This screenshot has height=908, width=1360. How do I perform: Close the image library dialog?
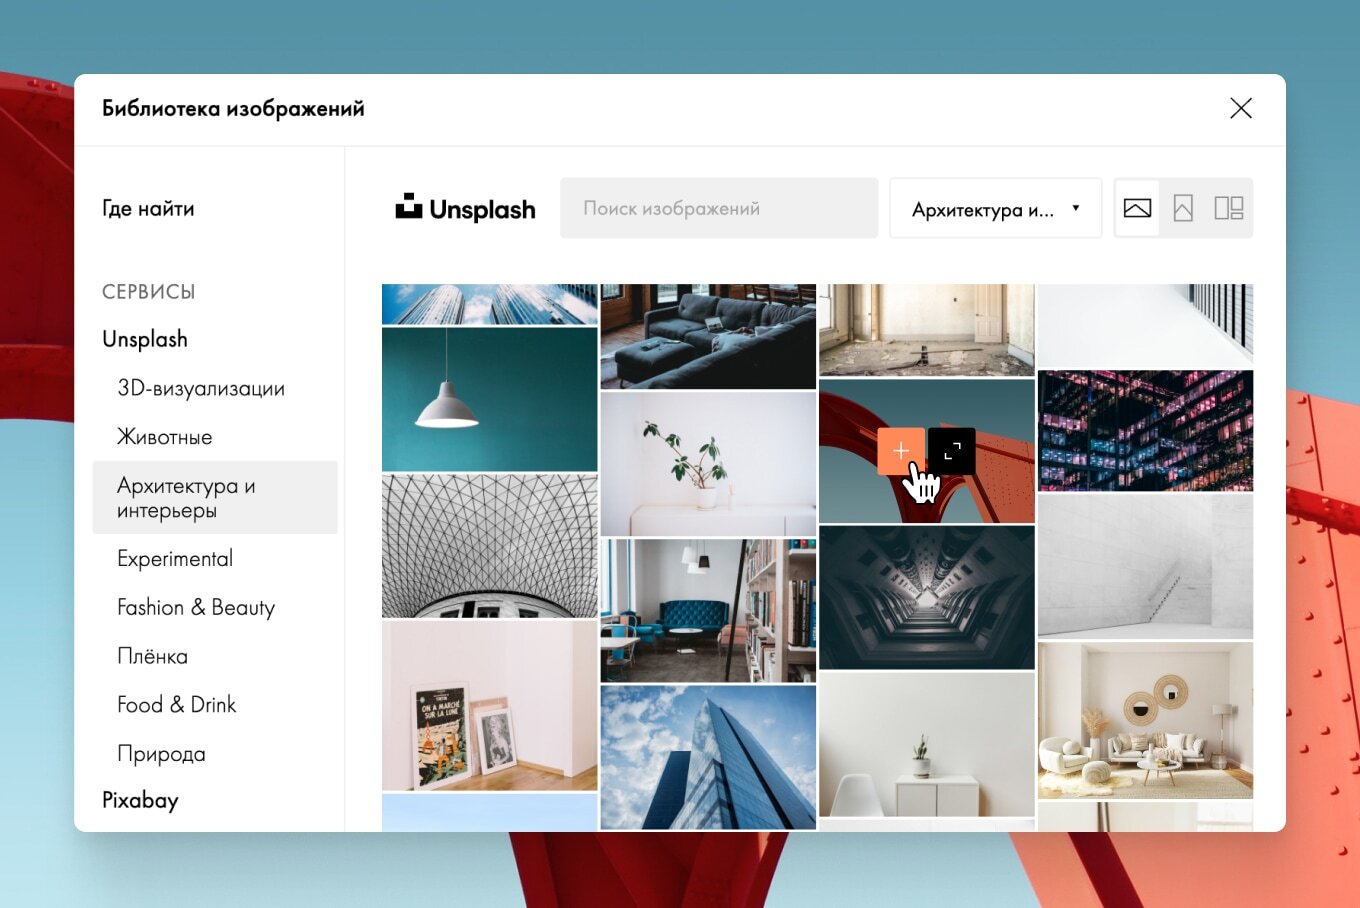click(x=1241, y=108)
